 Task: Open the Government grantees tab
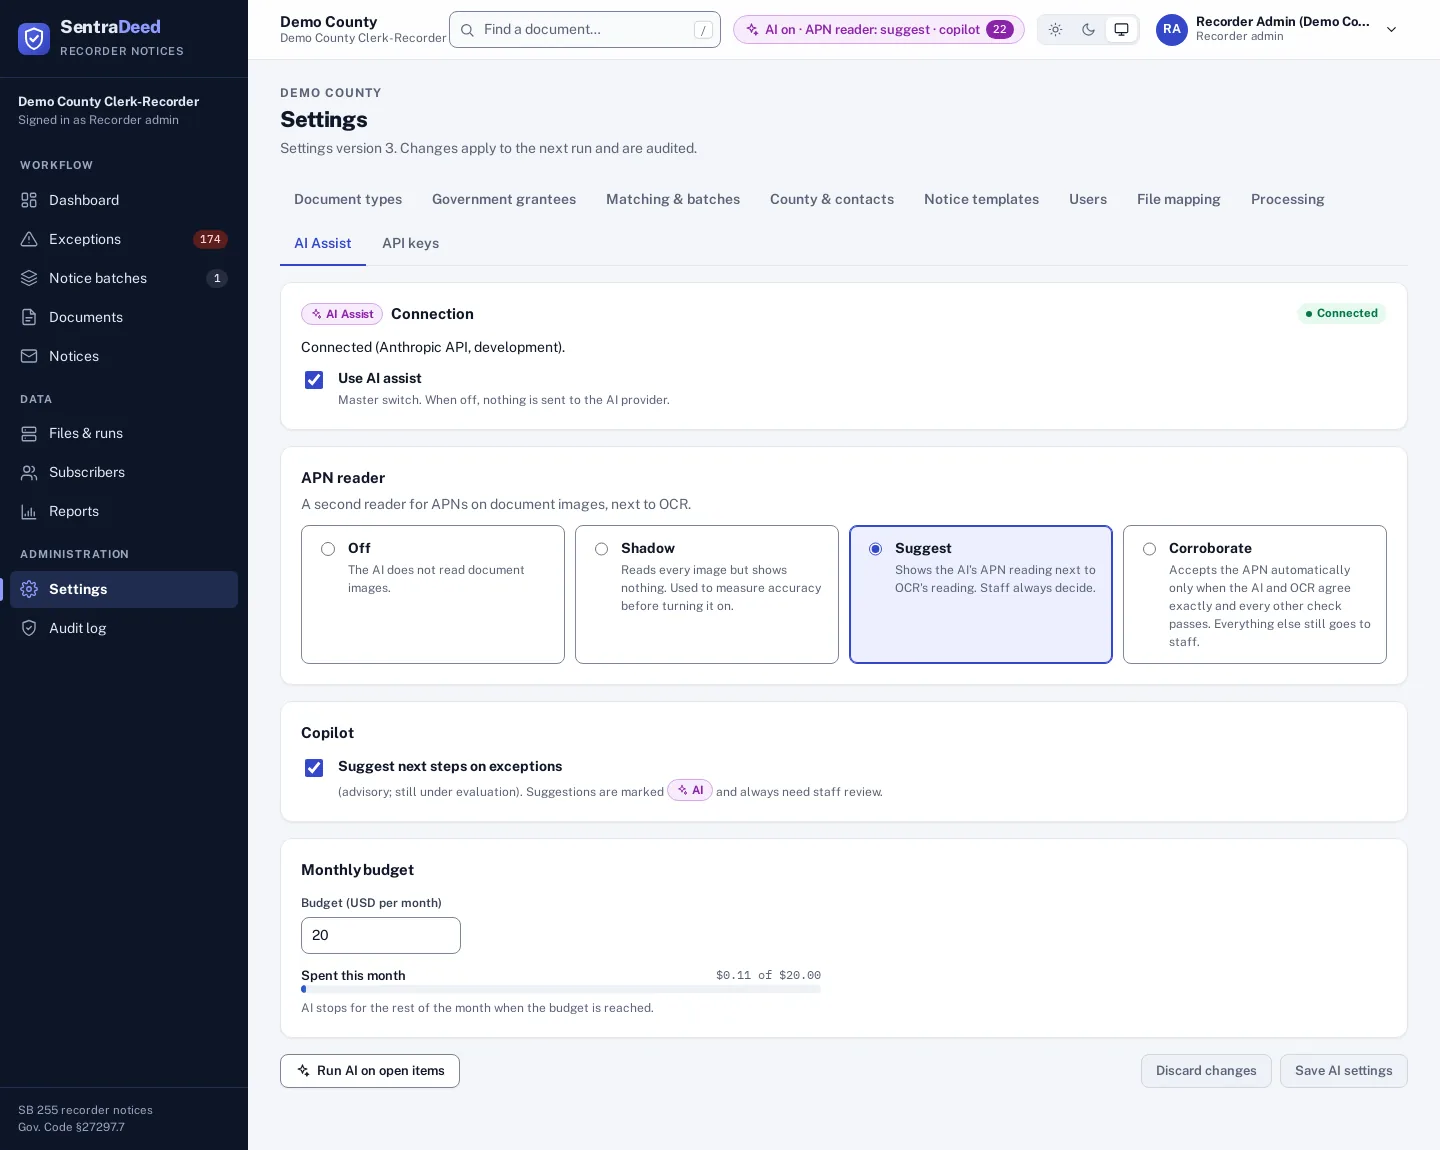[x=504, y=199]
